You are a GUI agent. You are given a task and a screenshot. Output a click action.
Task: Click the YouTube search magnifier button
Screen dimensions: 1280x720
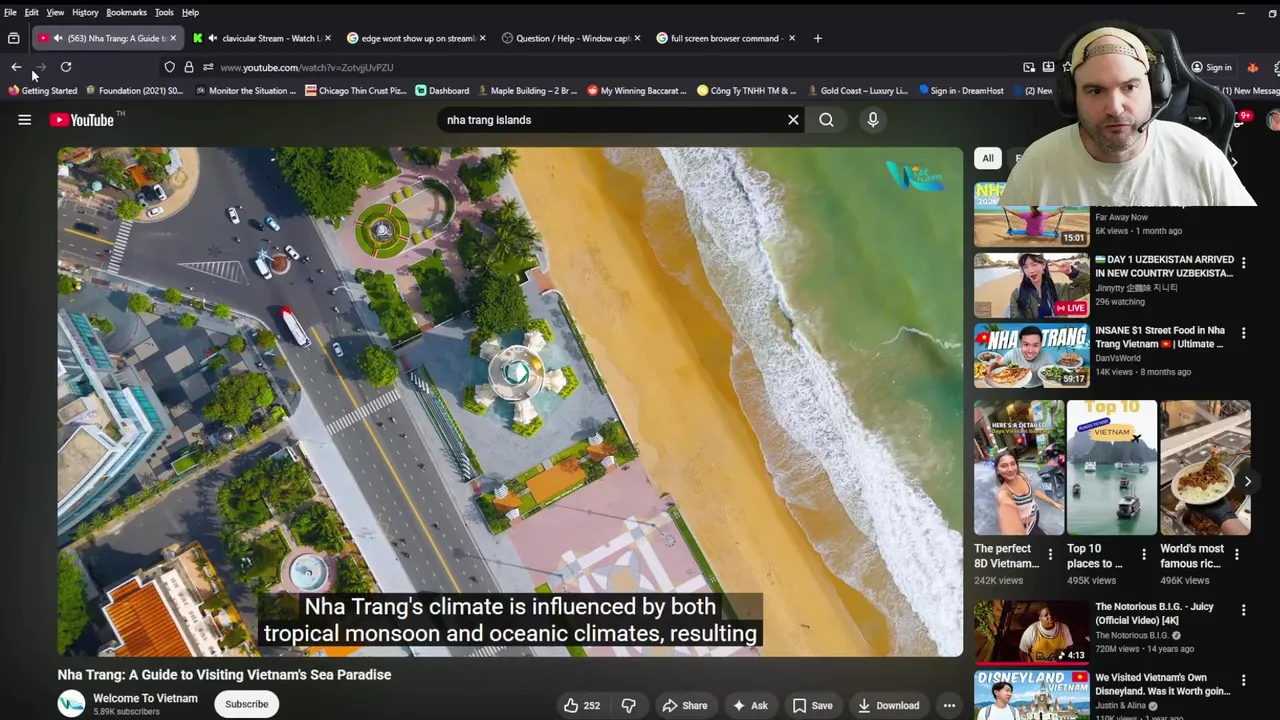tap(826, 120)
